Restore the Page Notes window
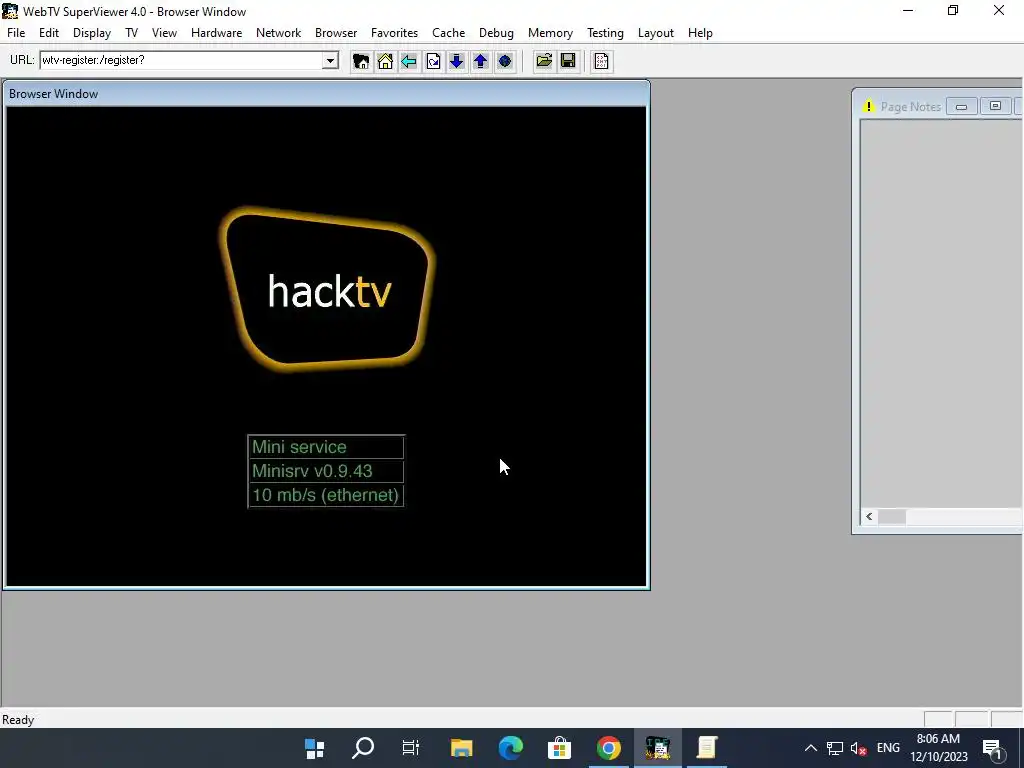 [995, 106]
